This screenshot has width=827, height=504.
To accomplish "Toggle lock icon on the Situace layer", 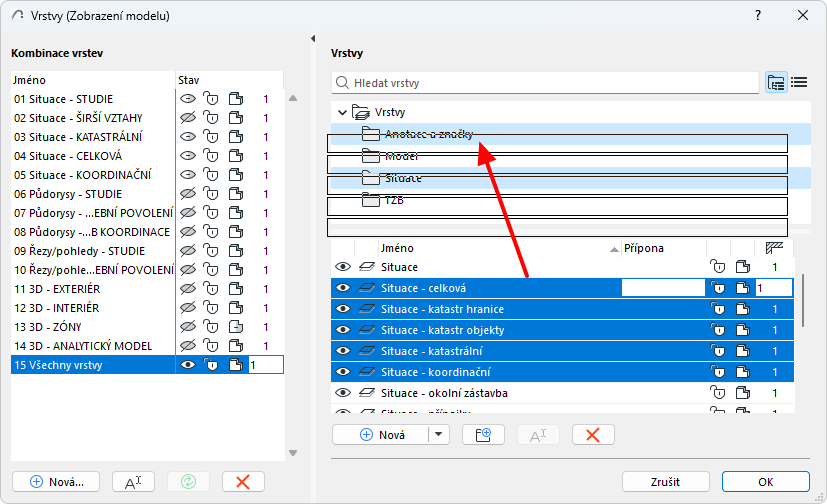I will pyautogui.click(x=717, y=267).
